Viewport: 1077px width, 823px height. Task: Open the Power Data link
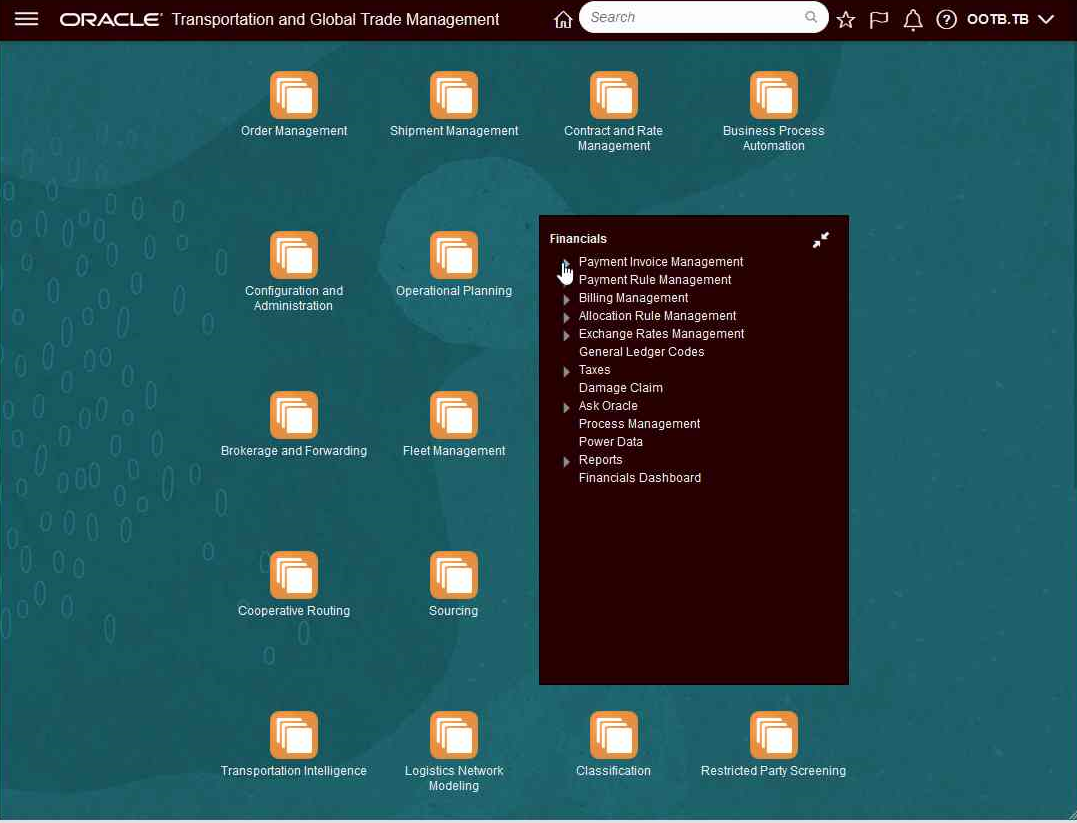[x=611, y=442]
